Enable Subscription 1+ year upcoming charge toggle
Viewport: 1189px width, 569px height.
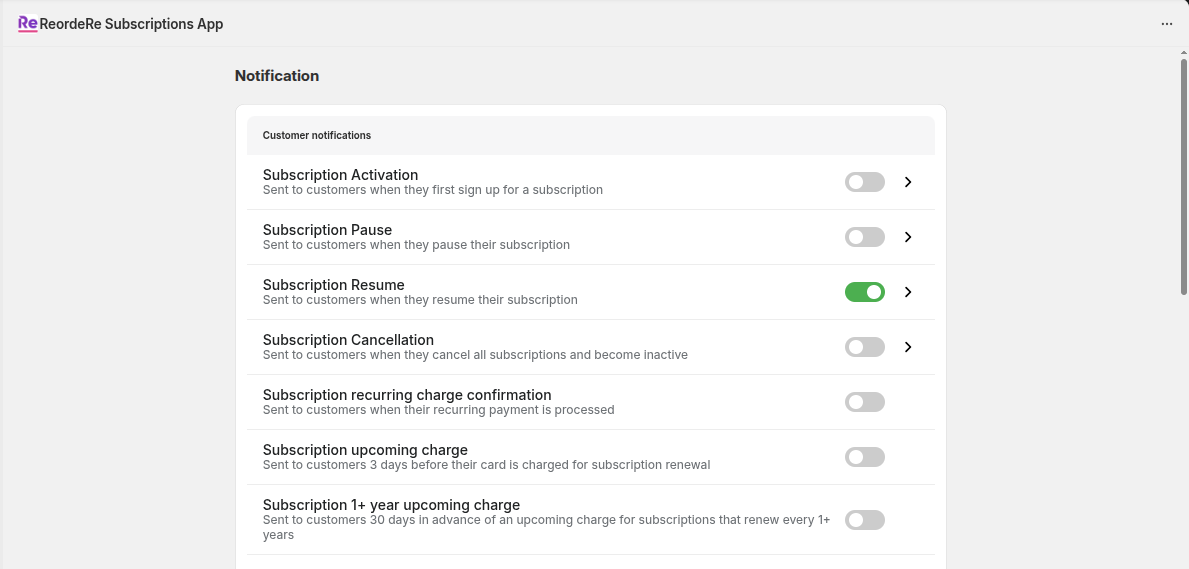864,520
